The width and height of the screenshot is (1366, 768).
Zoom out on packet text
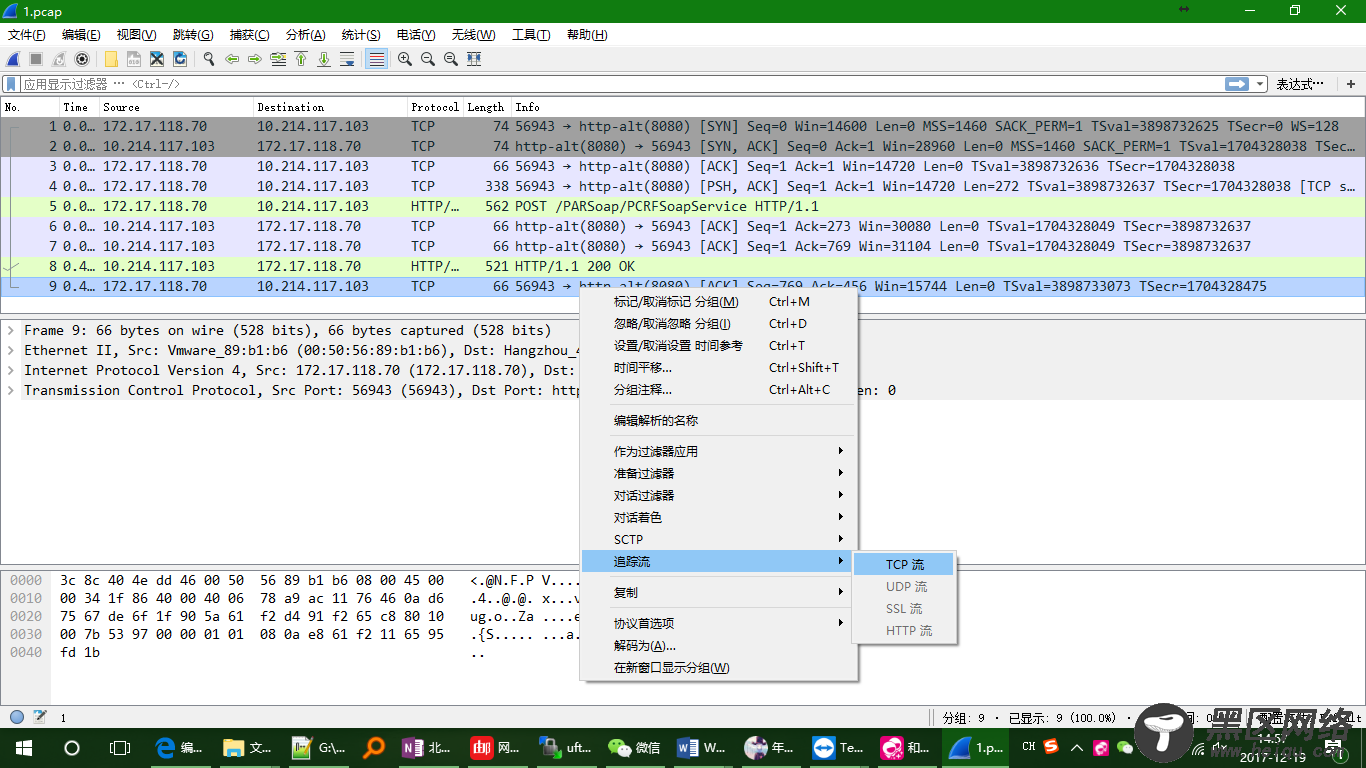[428, 59]
